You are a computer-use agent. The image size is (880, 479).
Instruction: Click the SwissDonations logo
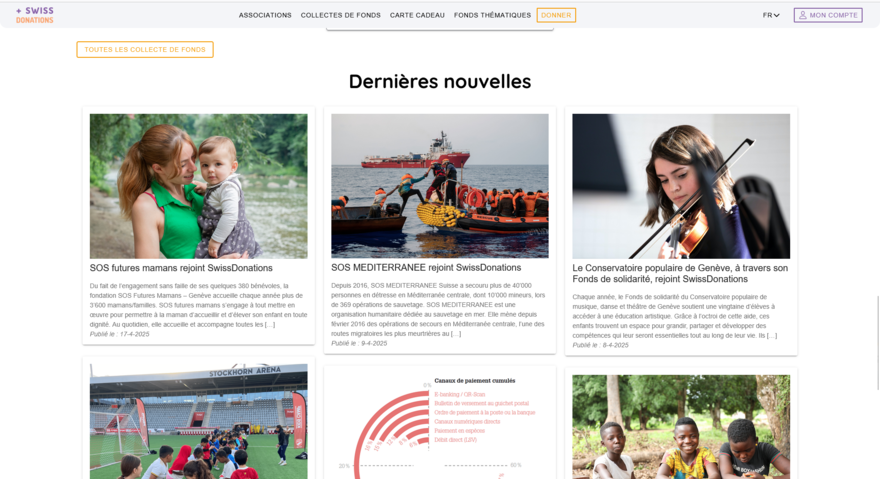click(35, 15)
